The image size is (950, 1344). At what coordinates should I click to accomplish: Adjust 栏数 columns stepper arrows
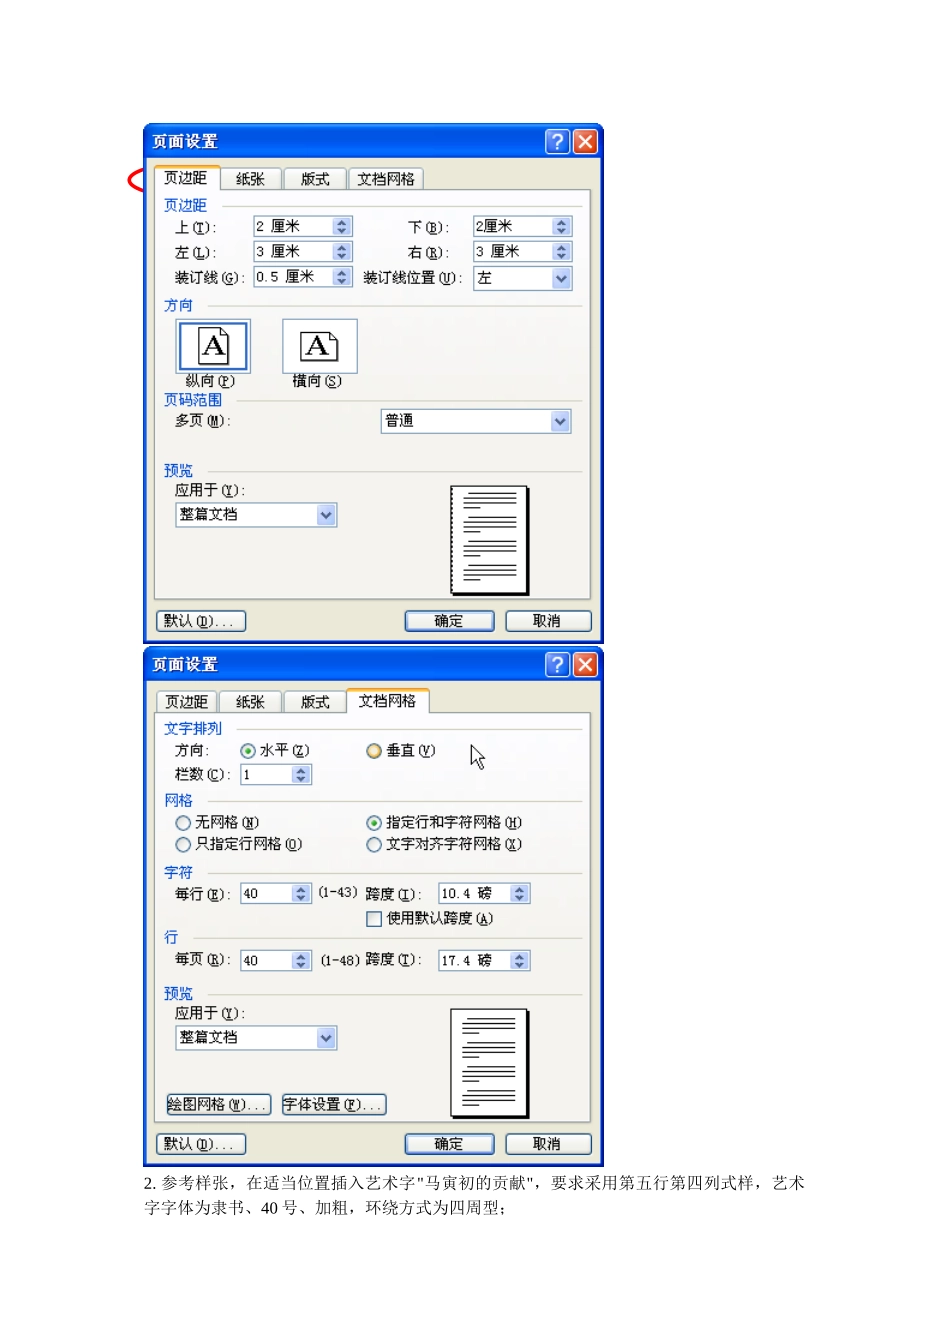pos(301,775)
